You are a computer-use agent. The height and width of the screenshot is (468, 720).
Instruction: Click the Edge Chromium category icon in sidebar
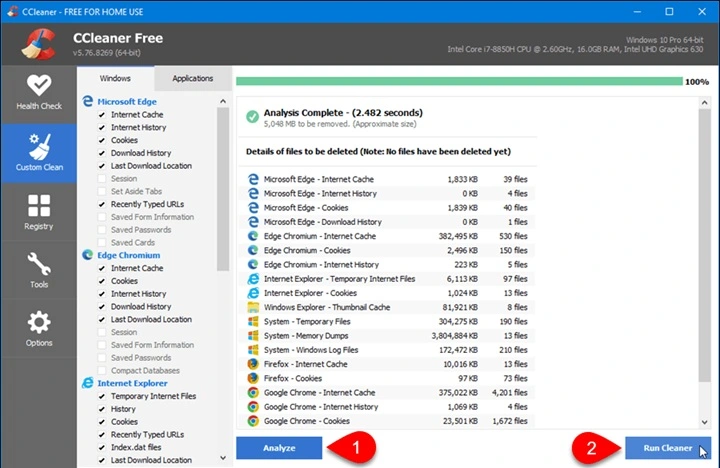coord(88,255)
